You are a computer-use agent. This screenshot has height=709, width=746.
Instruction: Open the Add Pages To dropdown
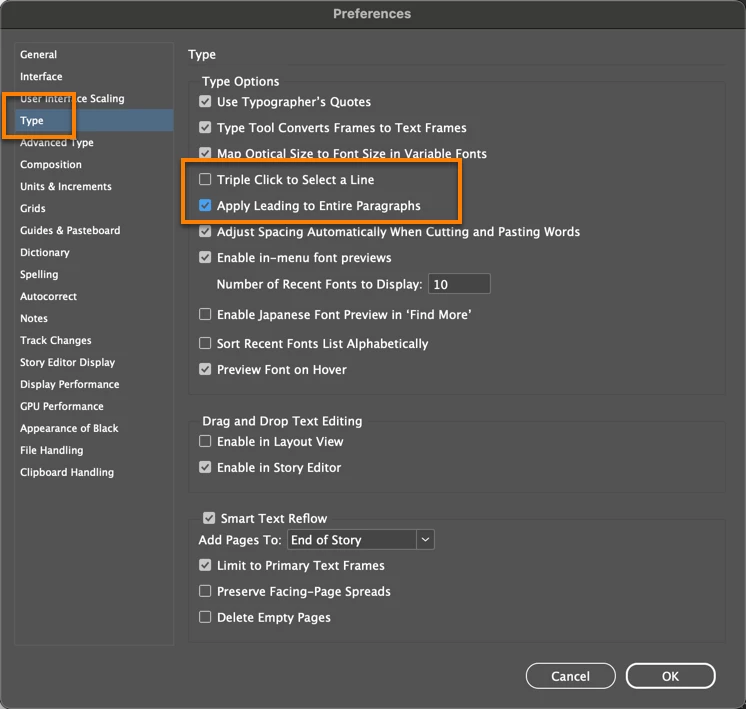(361, 540)
